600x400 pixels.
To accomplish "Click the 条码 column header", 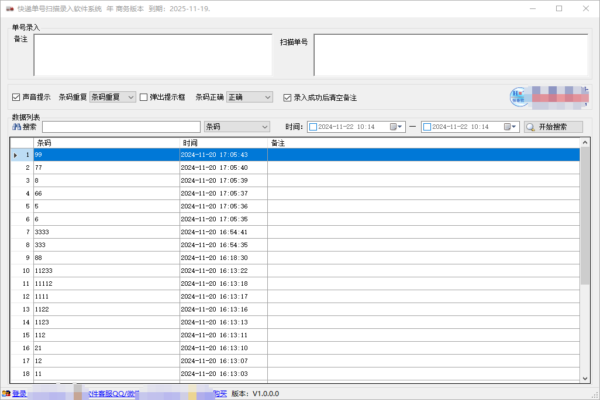I will tap(105, 143).
